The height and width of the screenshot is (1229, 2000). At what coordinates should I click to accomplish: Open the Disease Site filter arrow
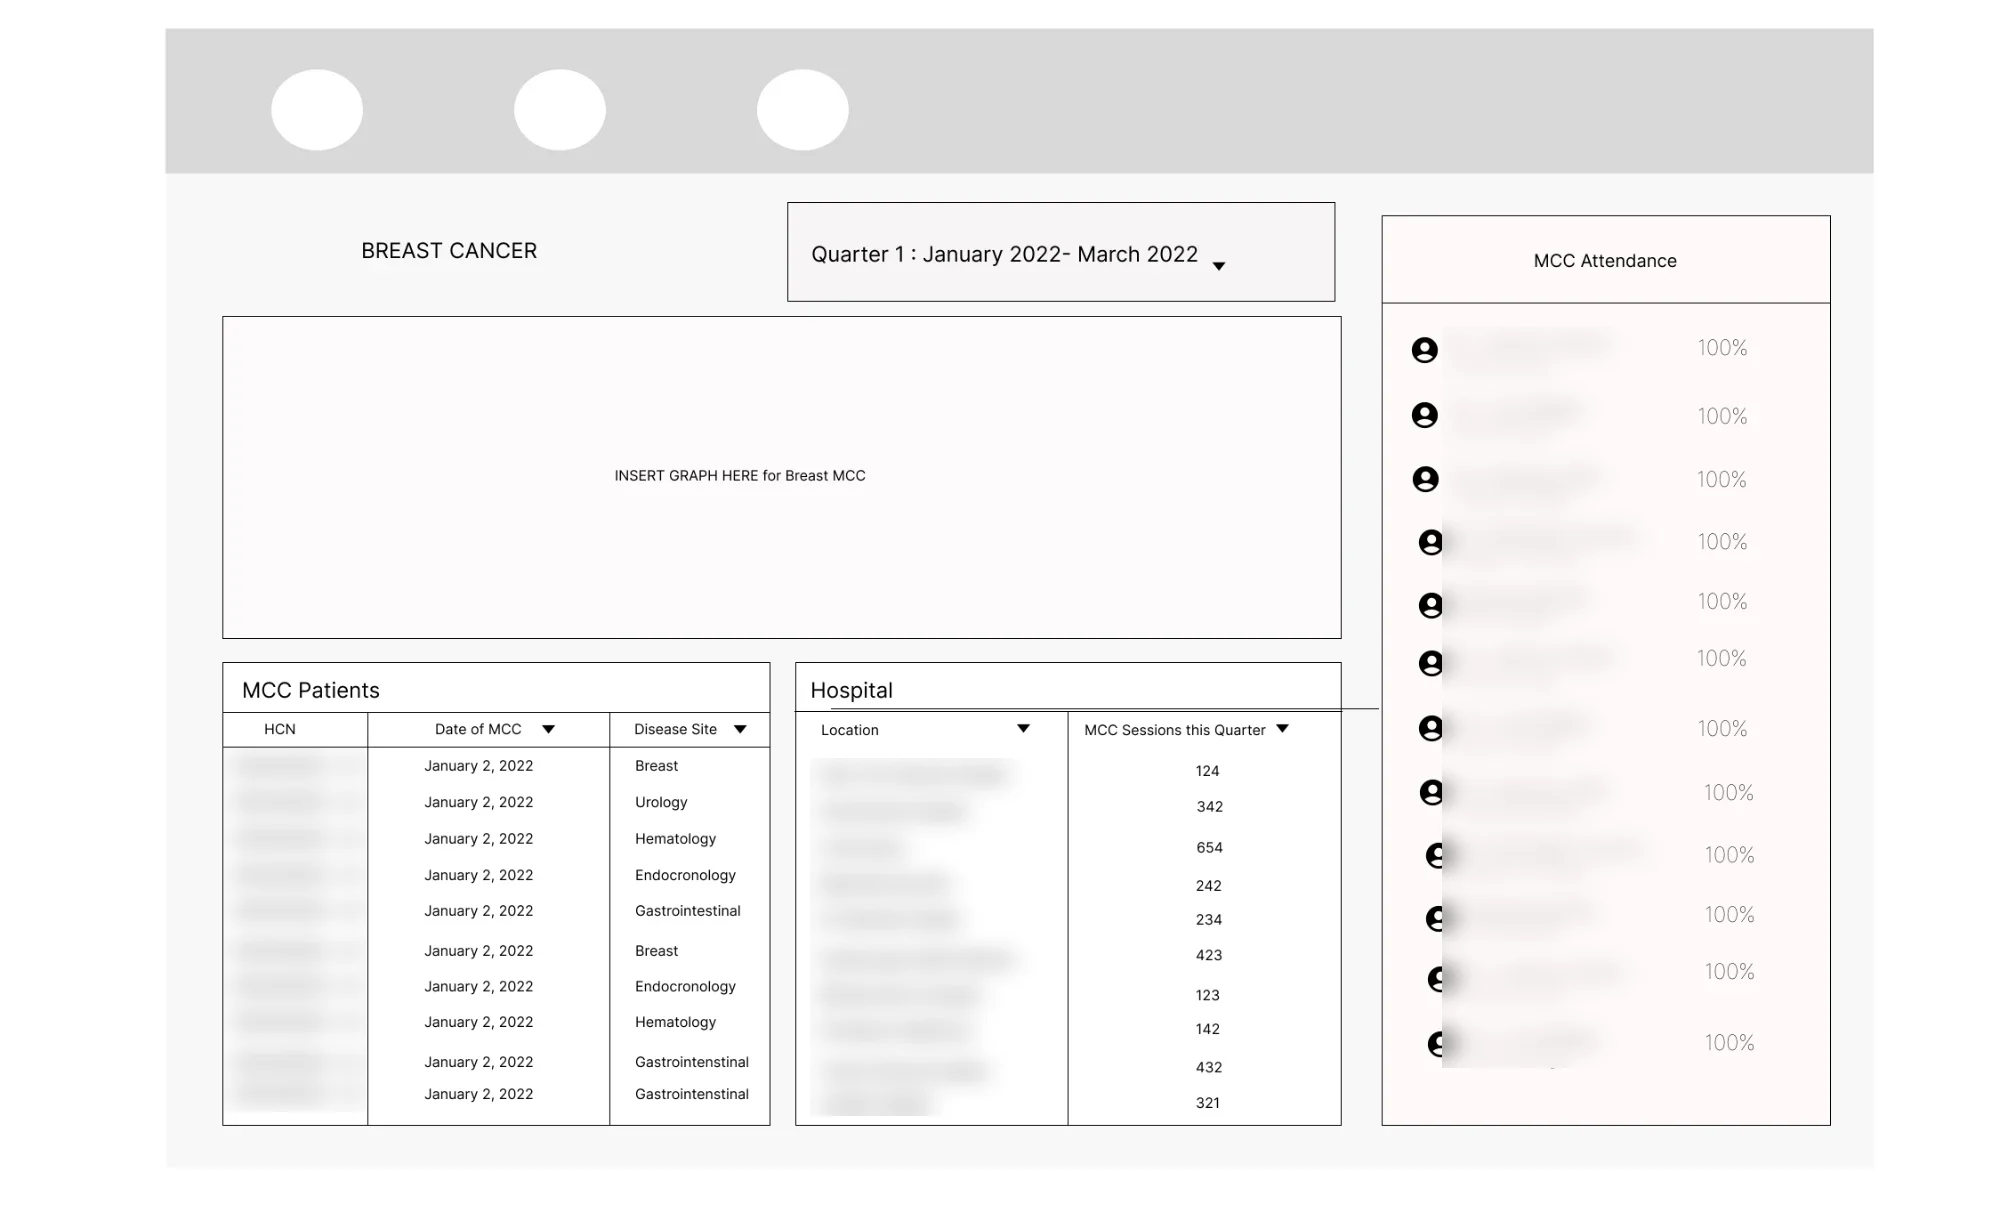(740, 730)
